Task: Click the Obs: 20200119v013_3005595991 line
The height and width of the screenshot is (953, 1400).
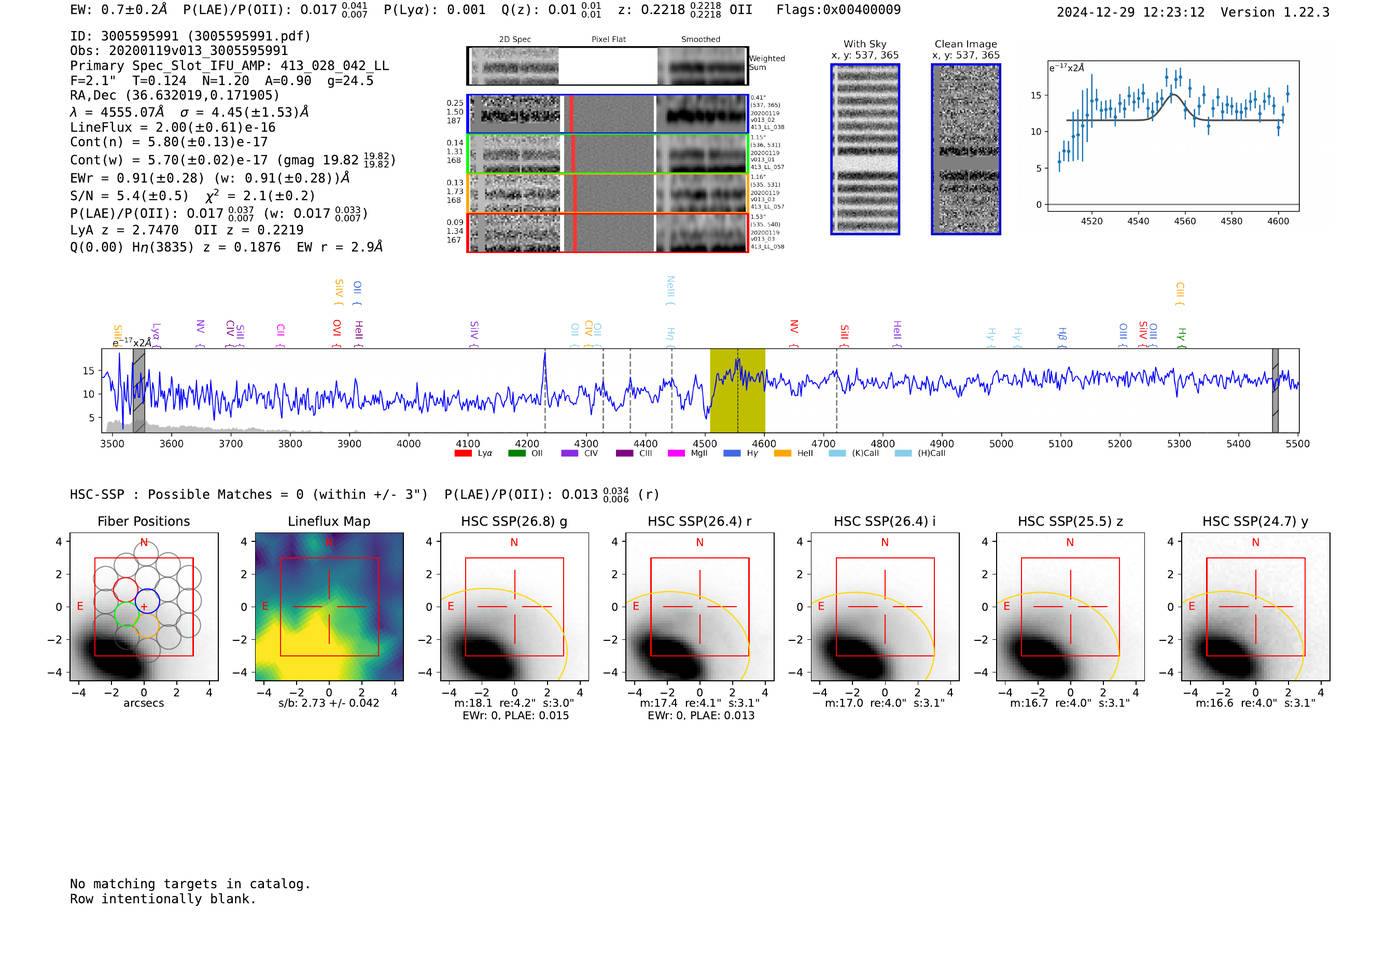Action: pyautogui.click(x=179, y=50)
